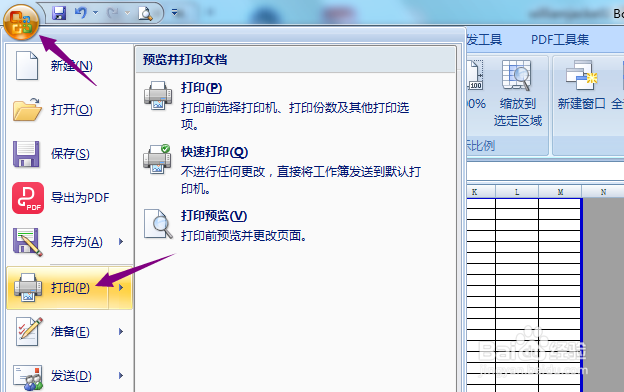Screen dimensions: 624x392
Task: Open the 开发工具 ribbon tab
Action: [484, 40]
